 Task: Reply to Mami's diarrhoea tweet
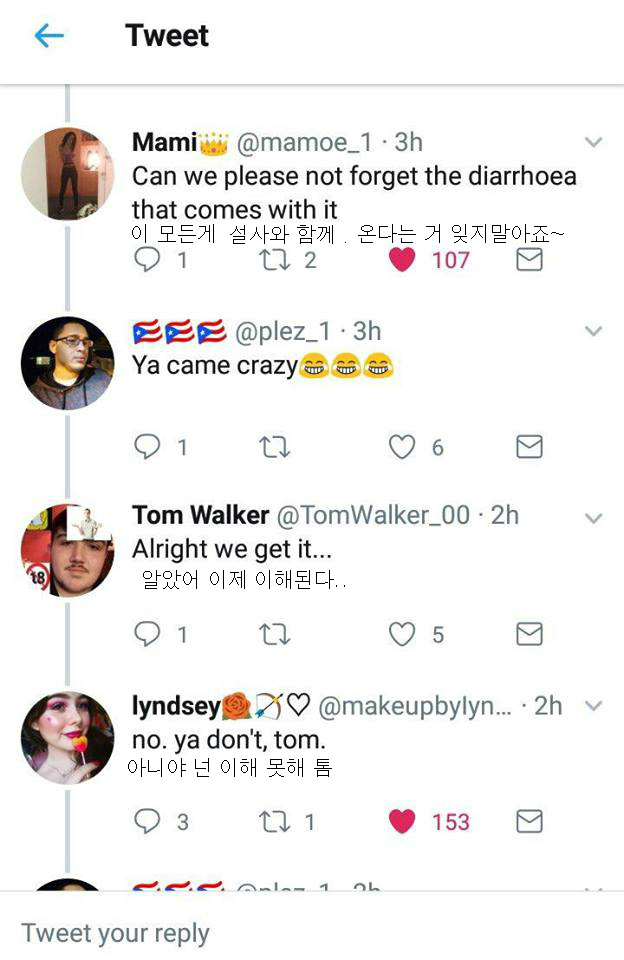[147, 260]
